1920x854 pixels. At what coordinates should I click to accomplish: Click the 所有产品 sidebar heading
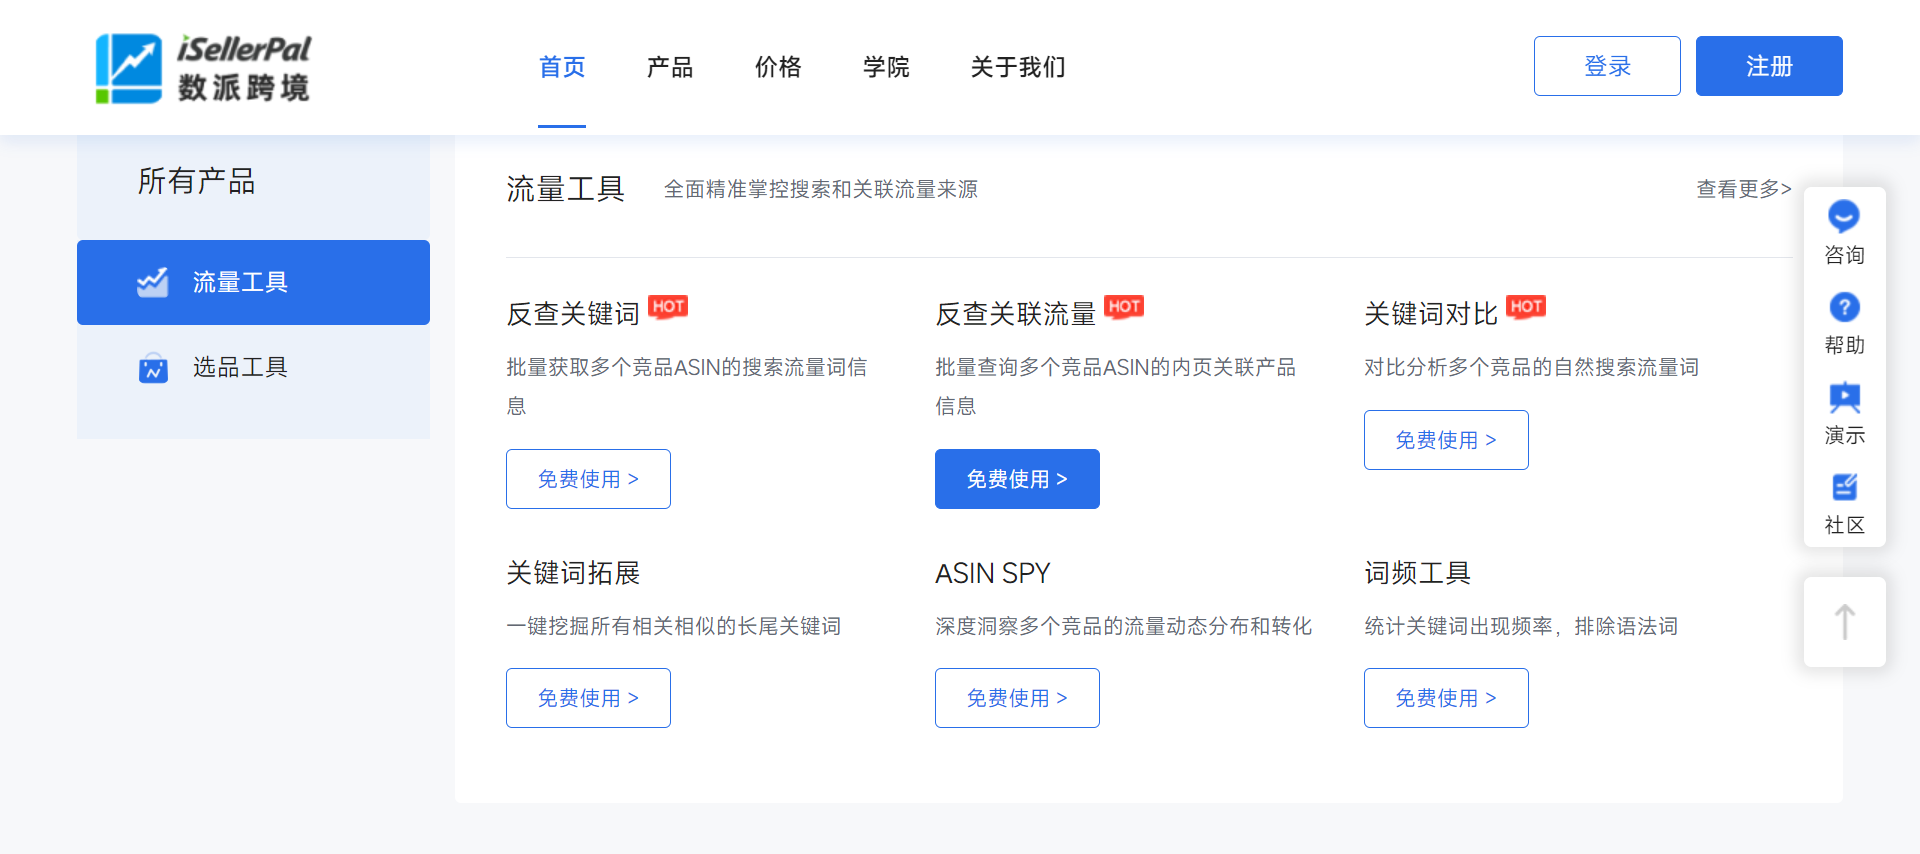click(x=197, y=181)
